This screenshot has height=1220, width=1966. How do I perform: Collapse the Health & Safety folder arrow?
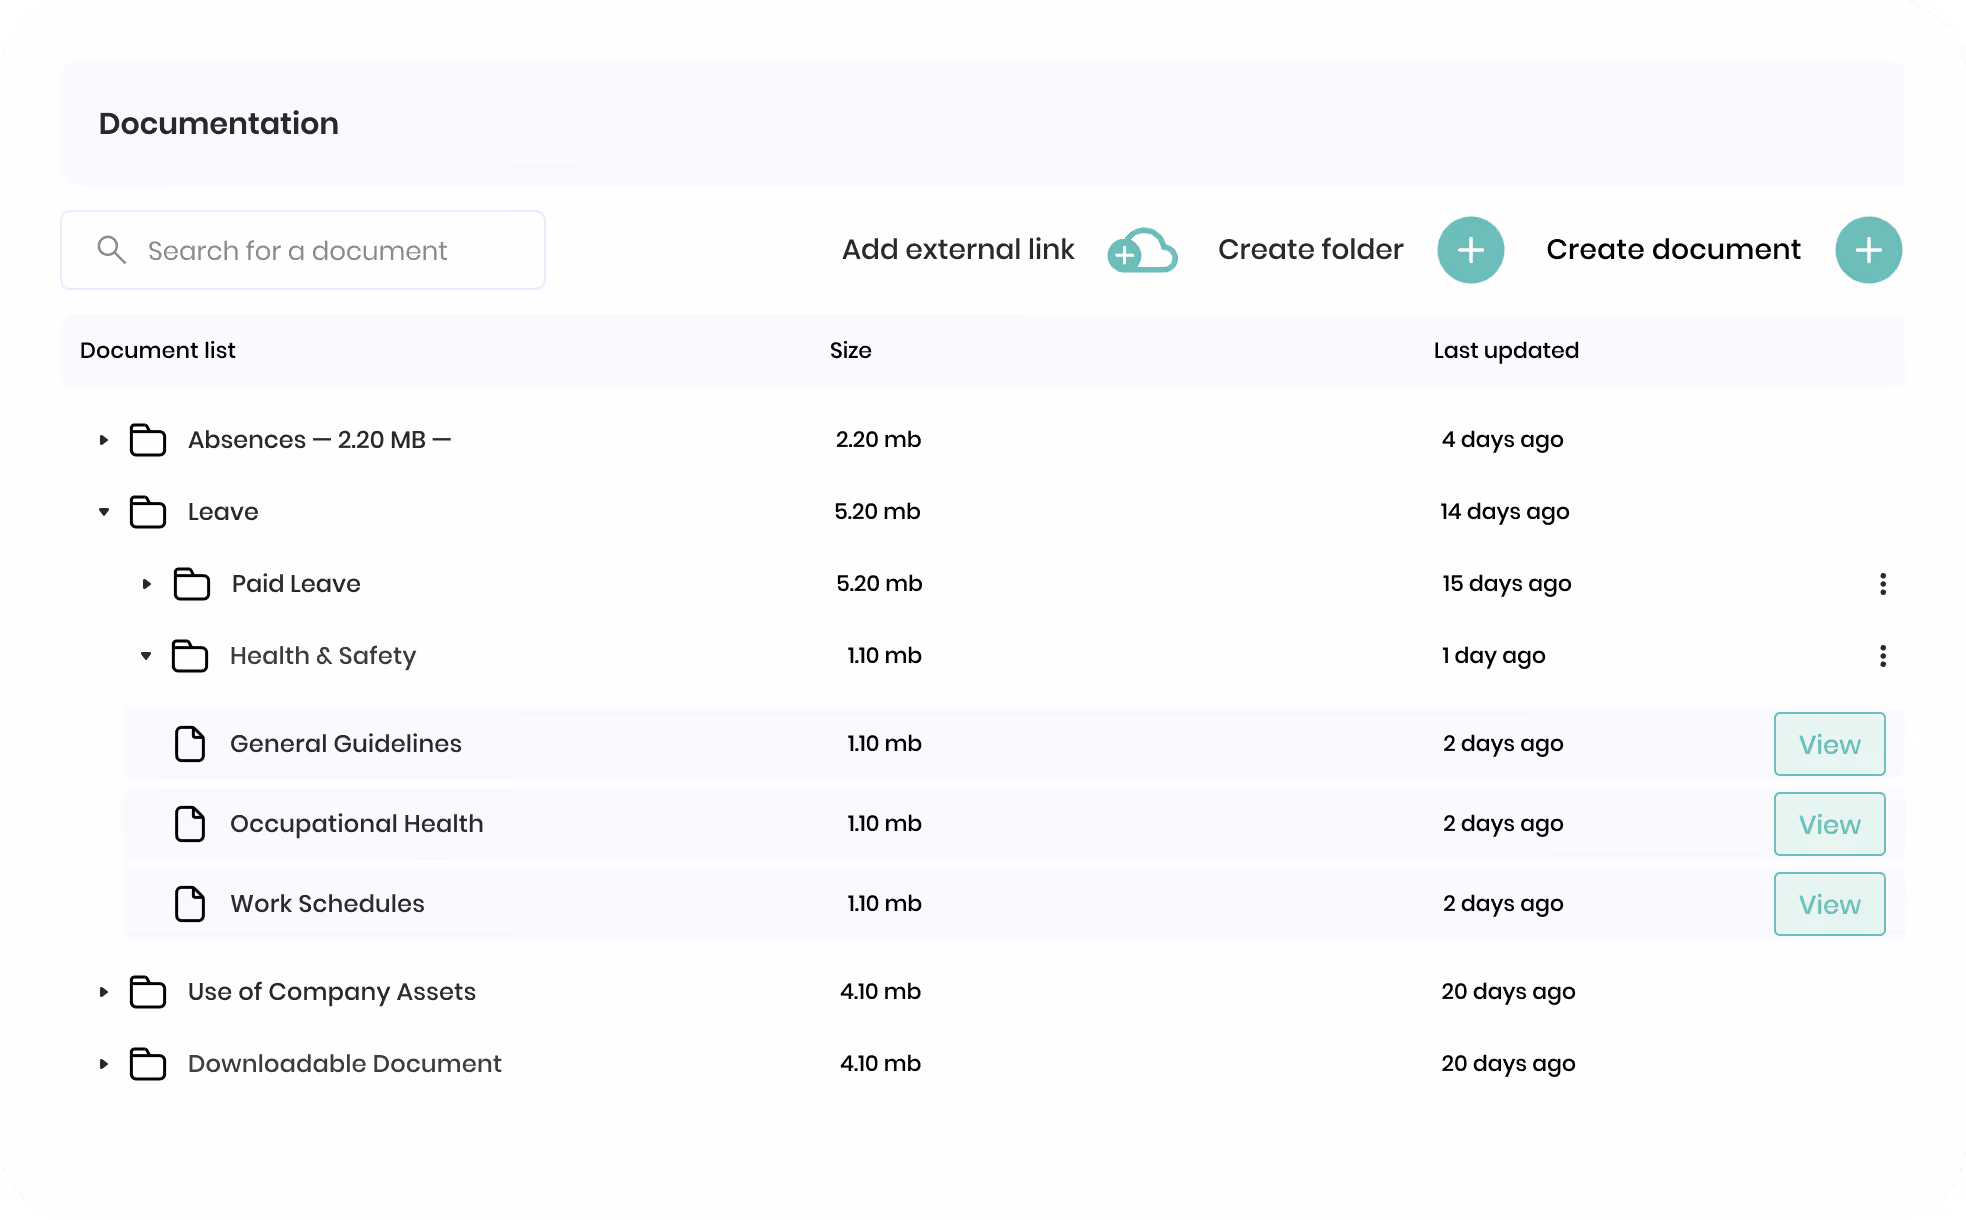tap(146, 656)
